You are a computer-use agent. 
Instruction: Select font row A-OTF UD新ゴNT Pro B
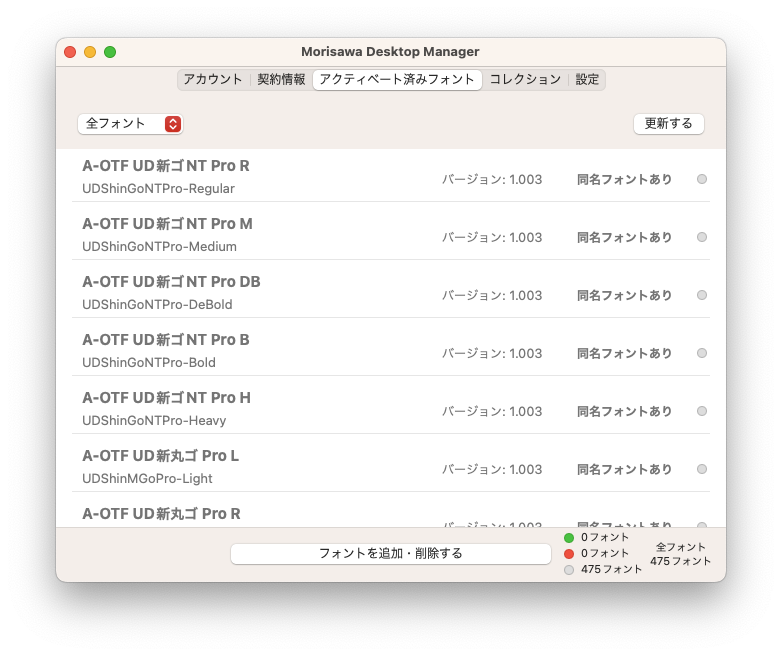pyautogui.click(x=391, y=347)
